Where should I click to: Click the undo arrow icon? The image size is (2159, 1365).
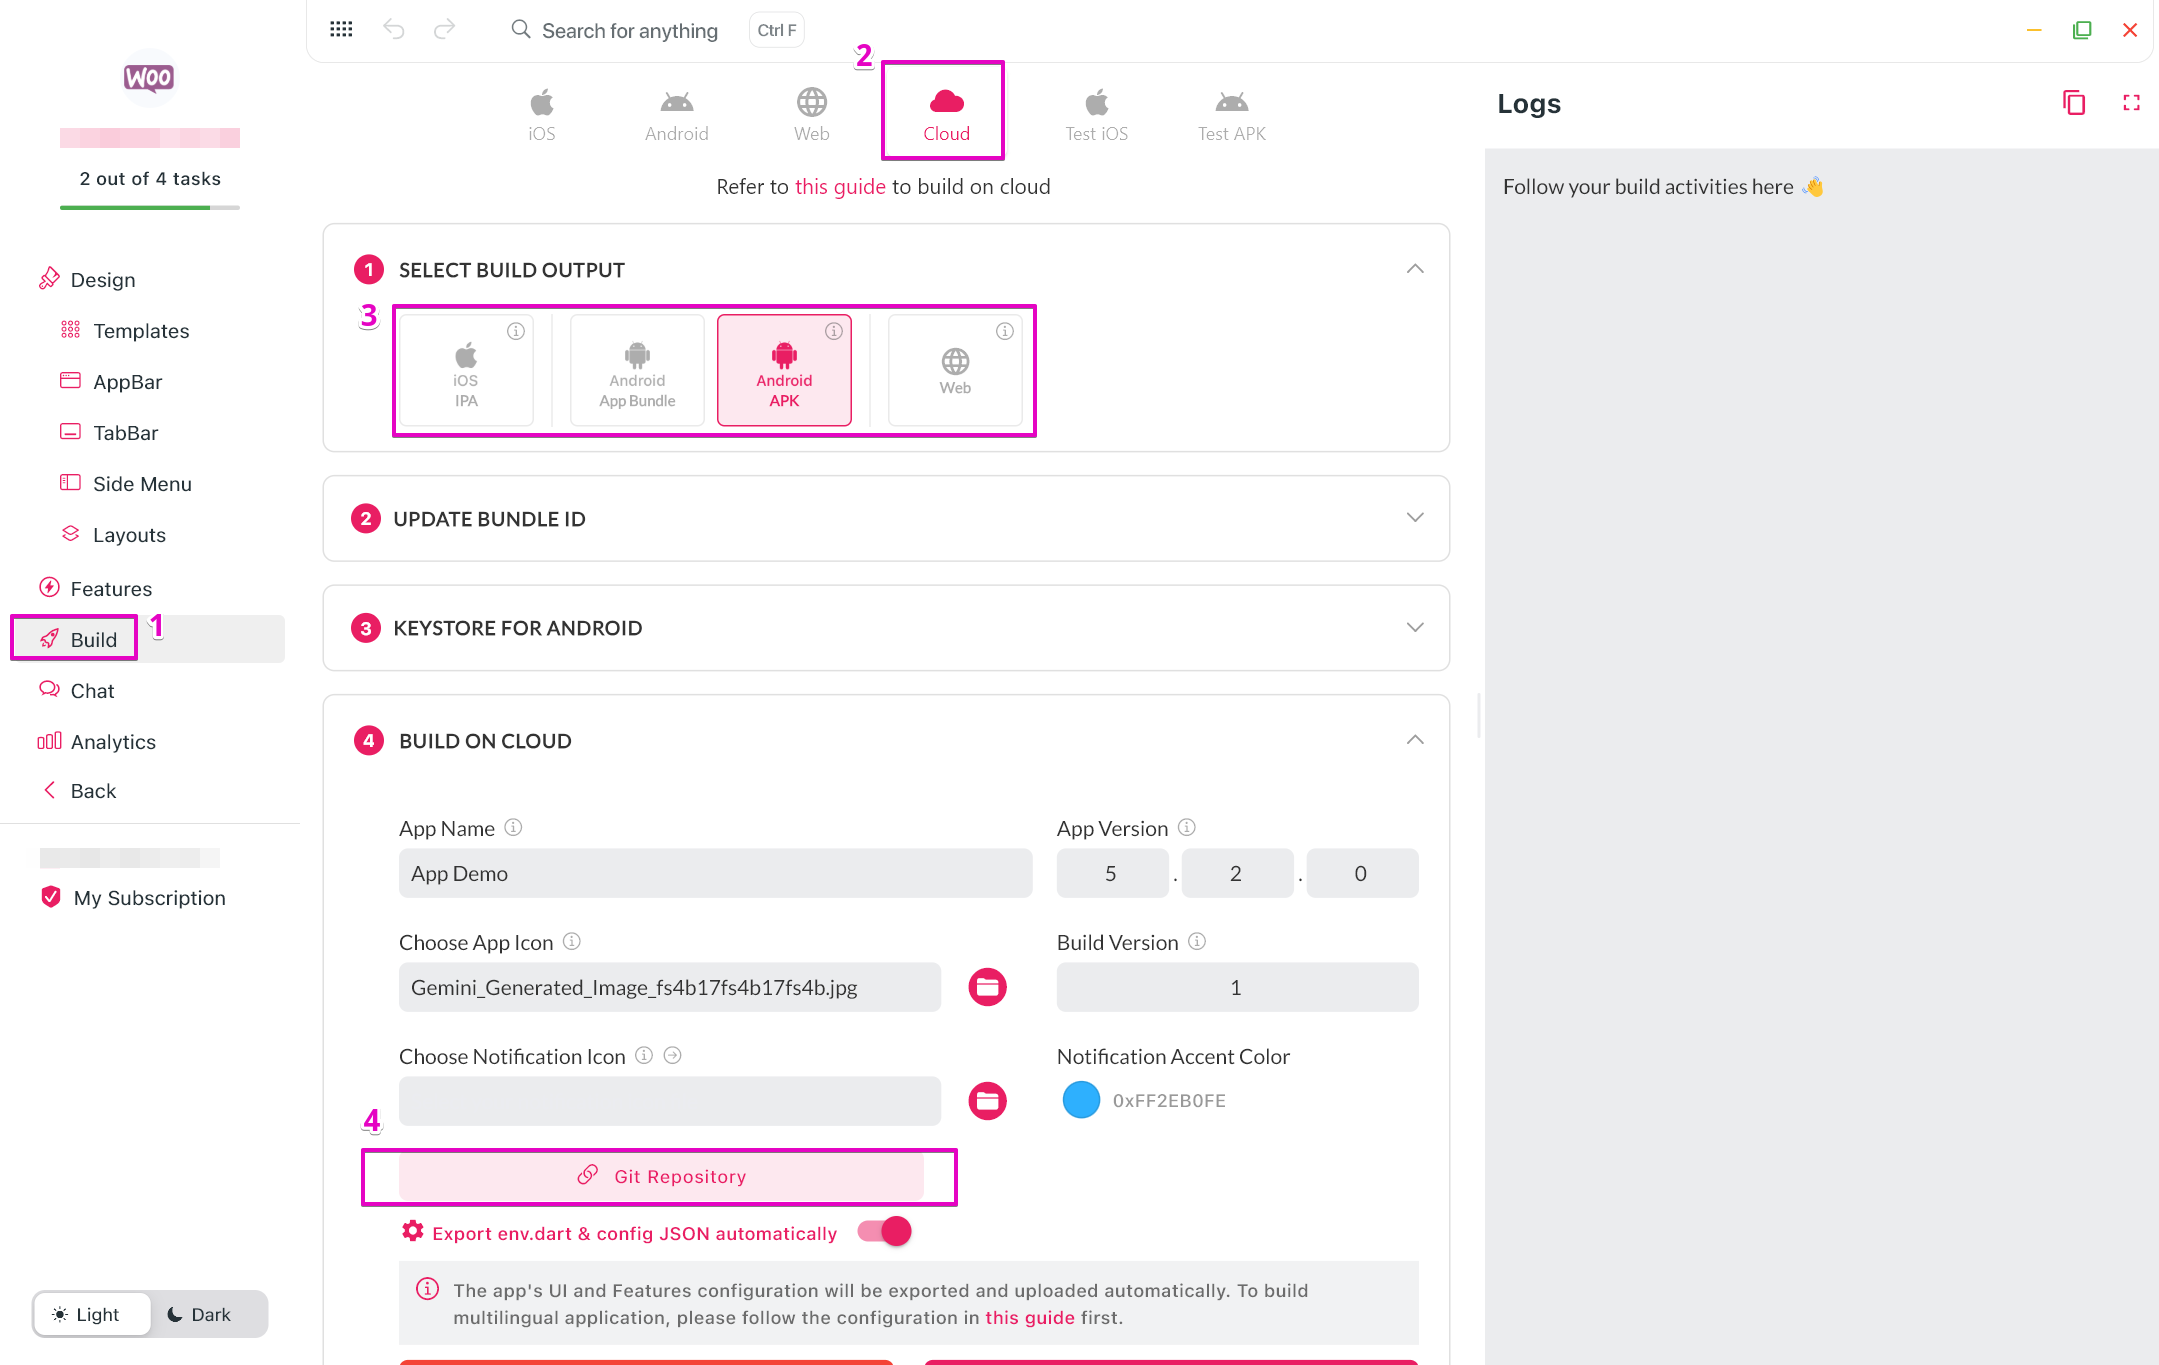pyautogui.click(x=394, y=29)
